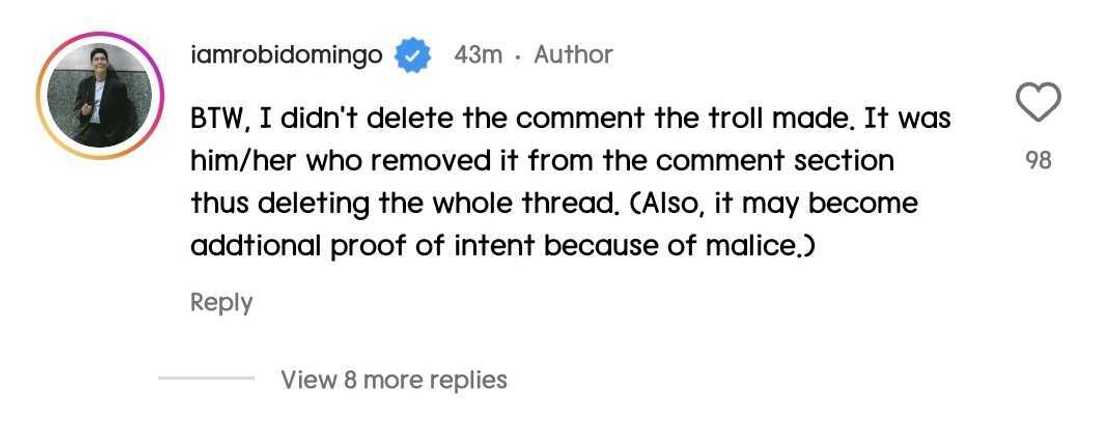Click the misspelled word addtional

254,245
